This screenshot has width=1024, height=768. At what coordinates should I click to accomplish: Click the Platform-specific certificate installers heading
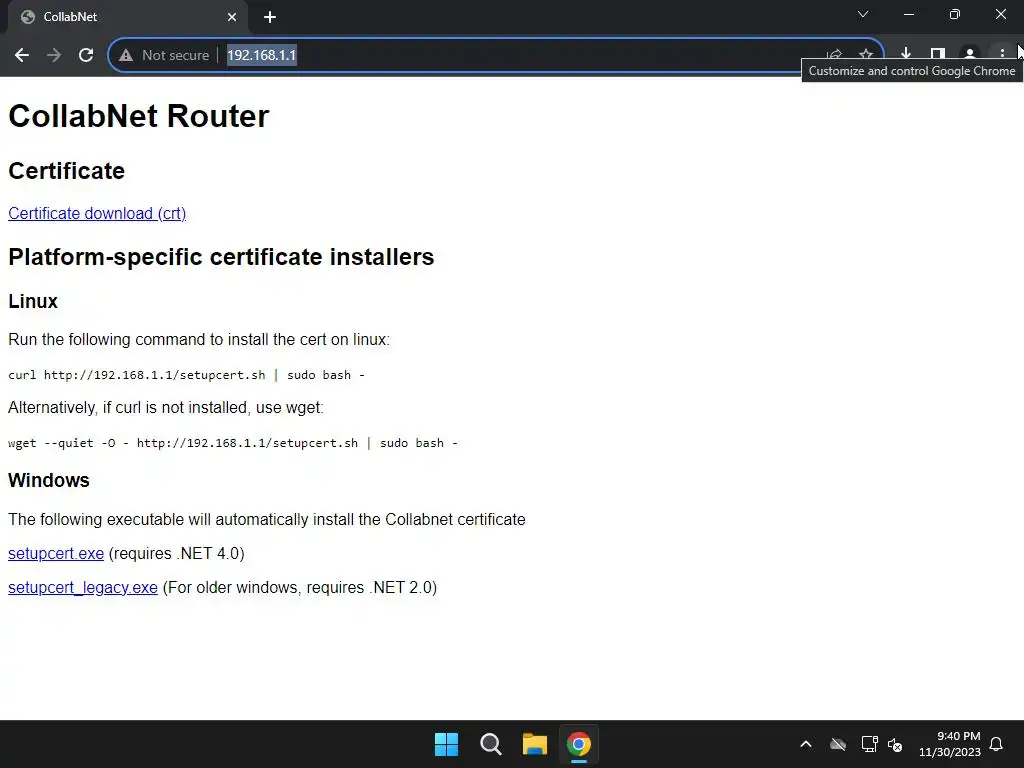[221, 257]
